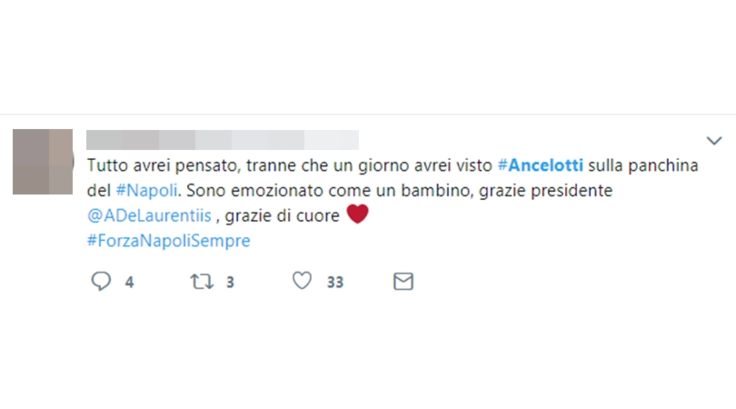The width and height of the screenshot is (736, 409).
Task: Open the blurred profile avatar picture
Action: [43, 162]
